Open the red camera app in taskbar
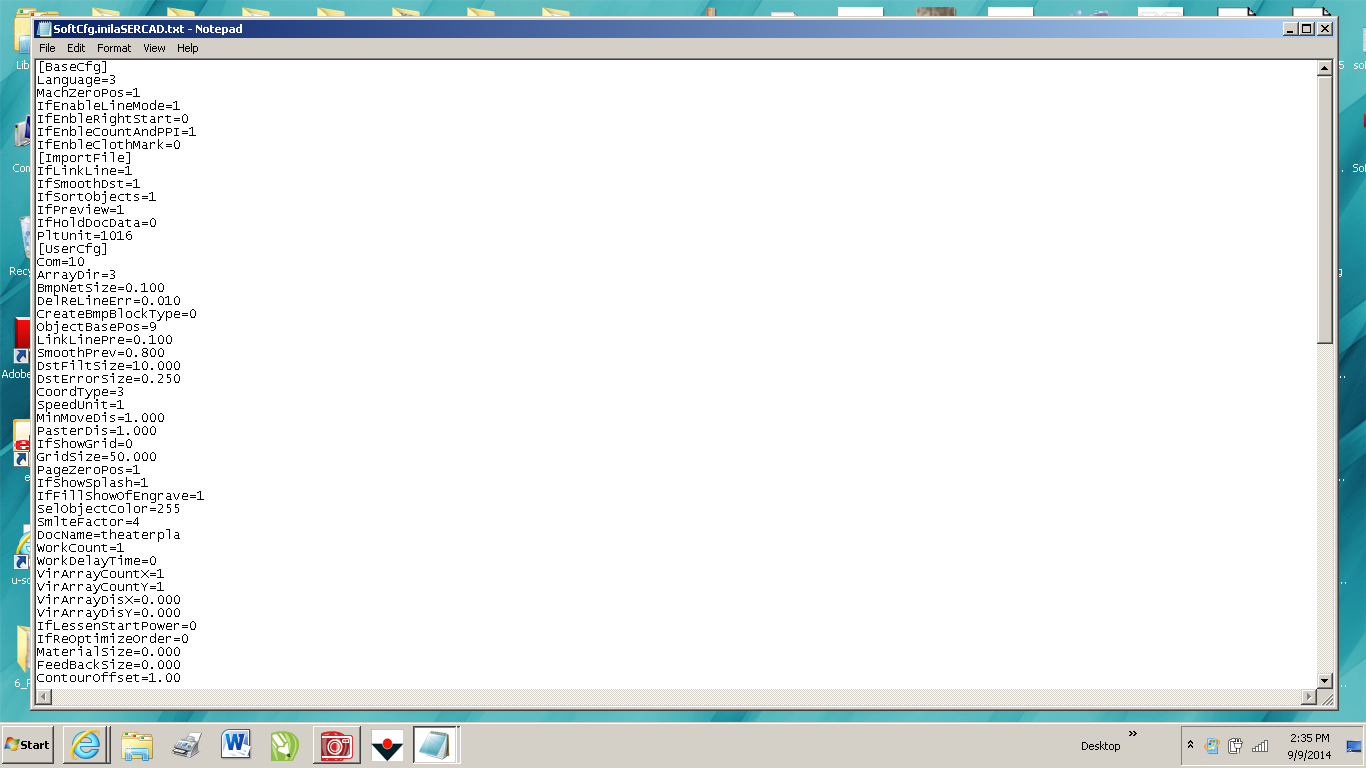The width and height of the screenshot is (1366, 768). point(337,745)
